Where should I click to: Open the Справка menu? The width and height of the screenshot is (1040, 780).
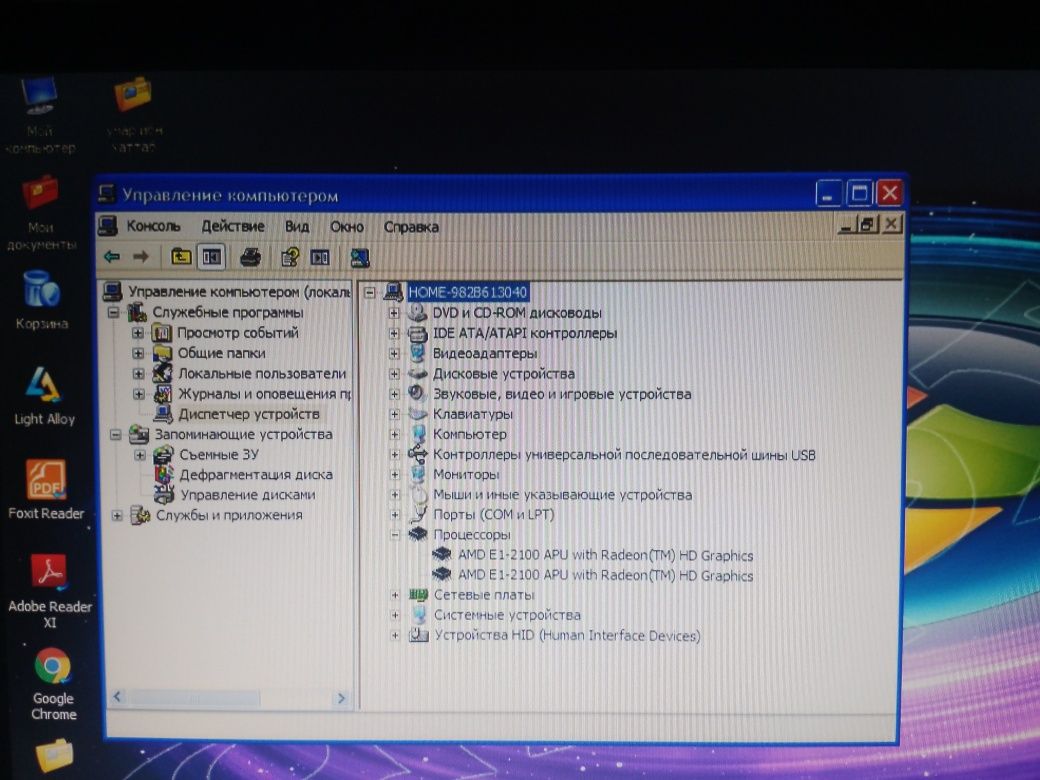click(x=411, y=227)
